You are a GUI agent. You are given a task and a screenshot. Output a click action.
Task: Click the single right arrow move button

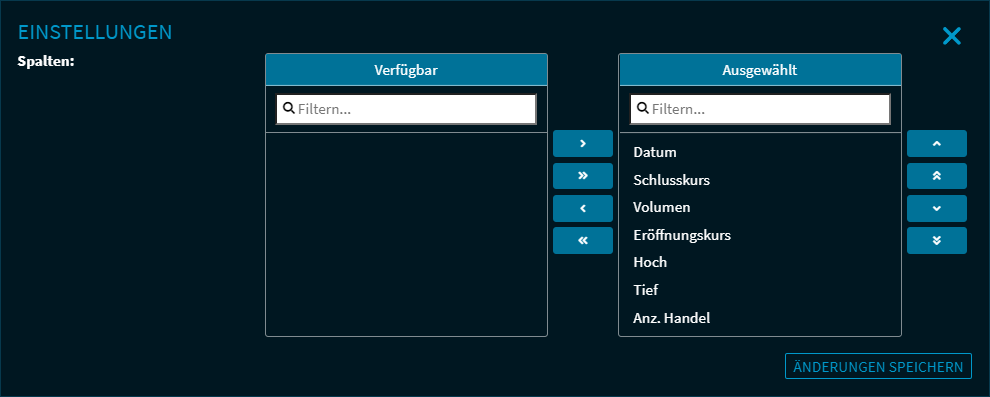[583, 143]
